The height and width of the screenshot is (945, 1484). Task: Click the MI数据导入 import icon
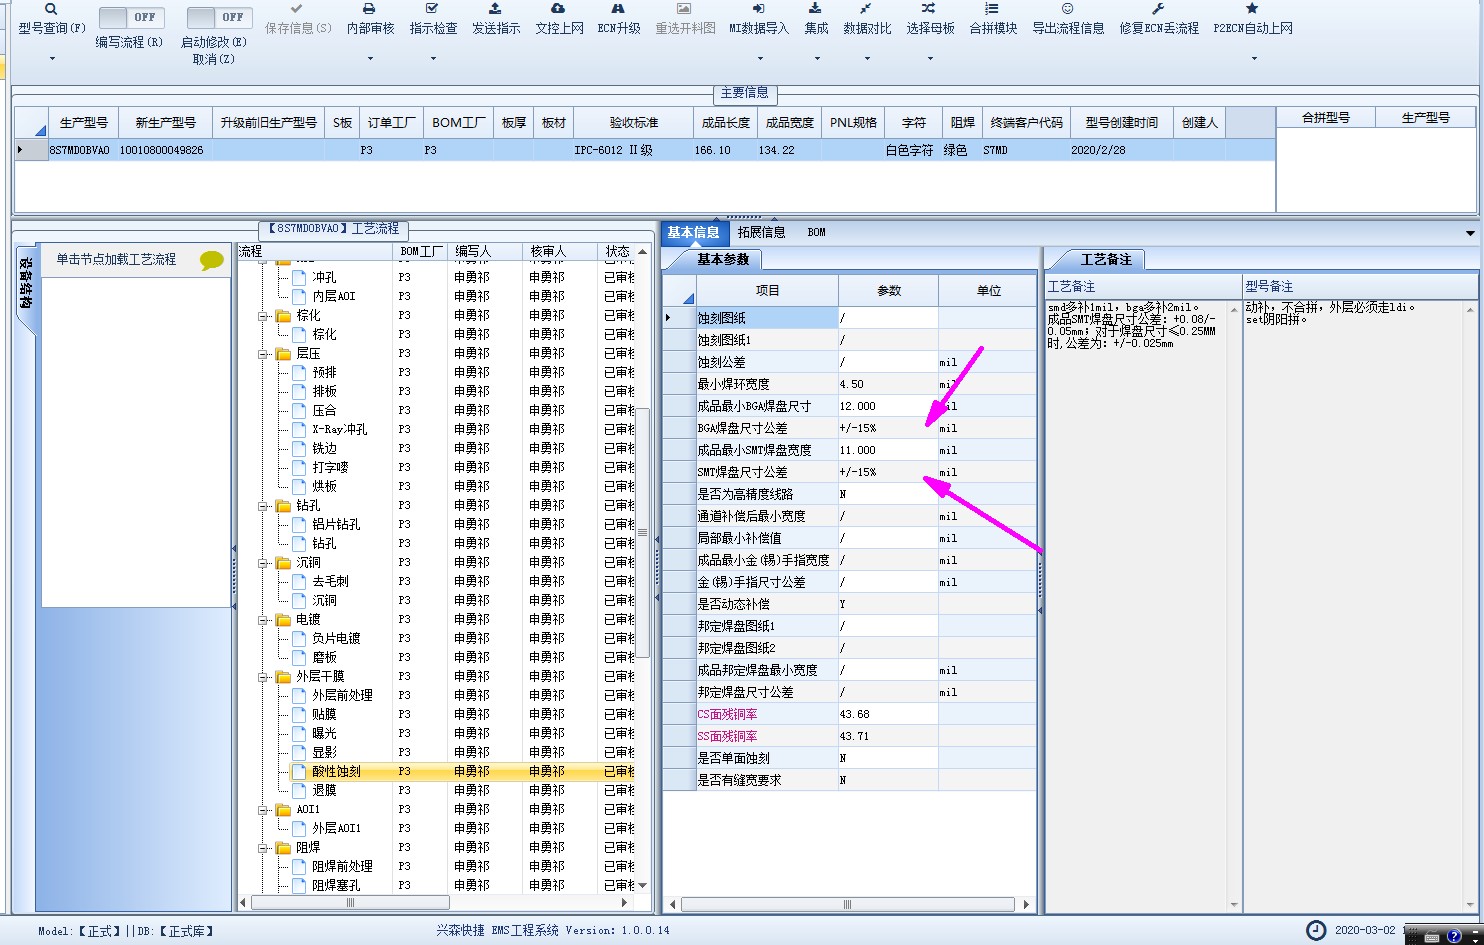click(759, 9)
